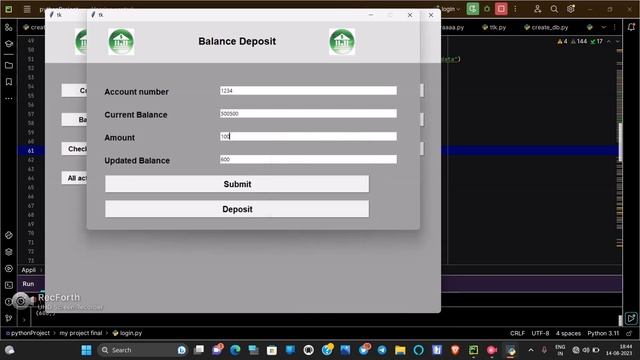640x360 pixels.
Task: Open clock and date in system tray
Action: pos(619,350)
